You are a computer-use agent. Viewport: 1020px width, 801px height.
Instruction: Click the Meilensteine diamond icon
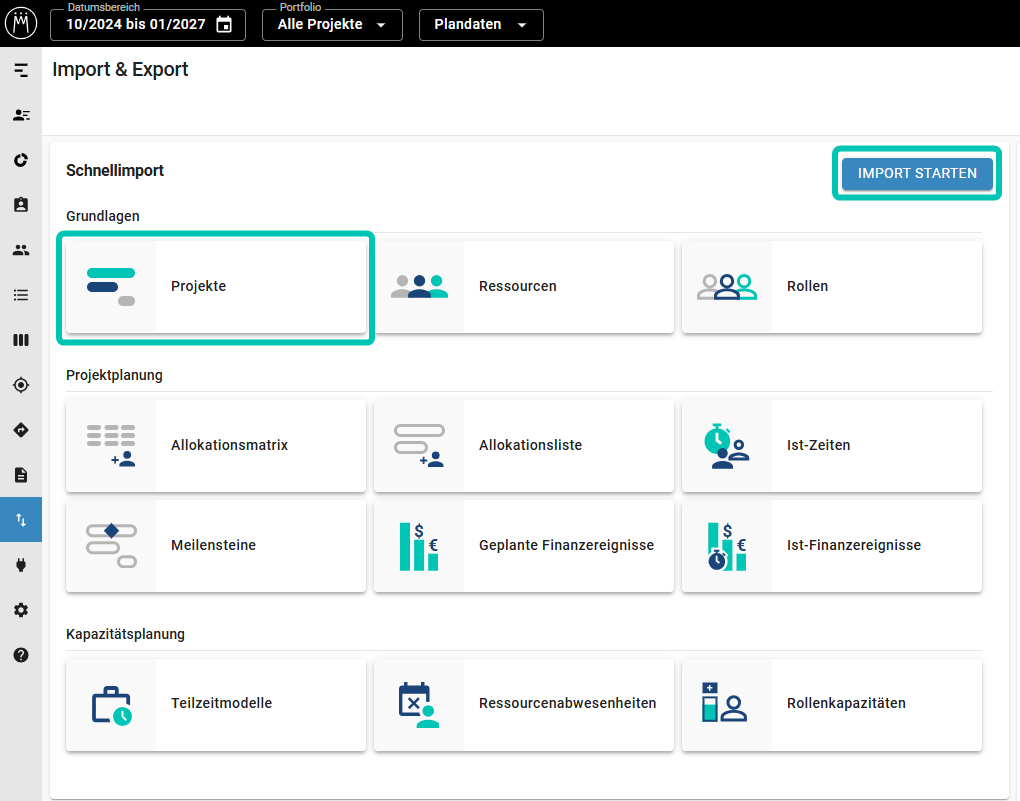click(x=111, y=545)
